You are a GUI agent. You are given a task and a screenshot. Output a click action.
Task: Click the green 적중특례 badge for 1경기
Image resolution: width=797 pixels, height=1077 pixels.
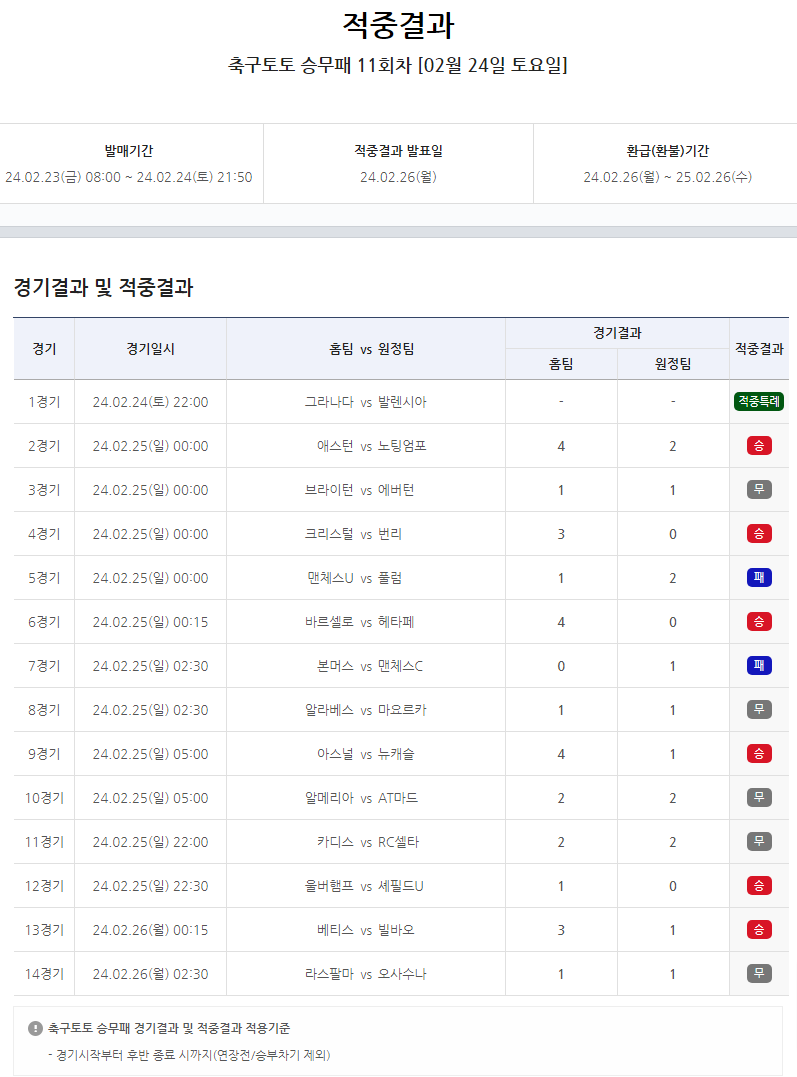click(x=759, y=402)
